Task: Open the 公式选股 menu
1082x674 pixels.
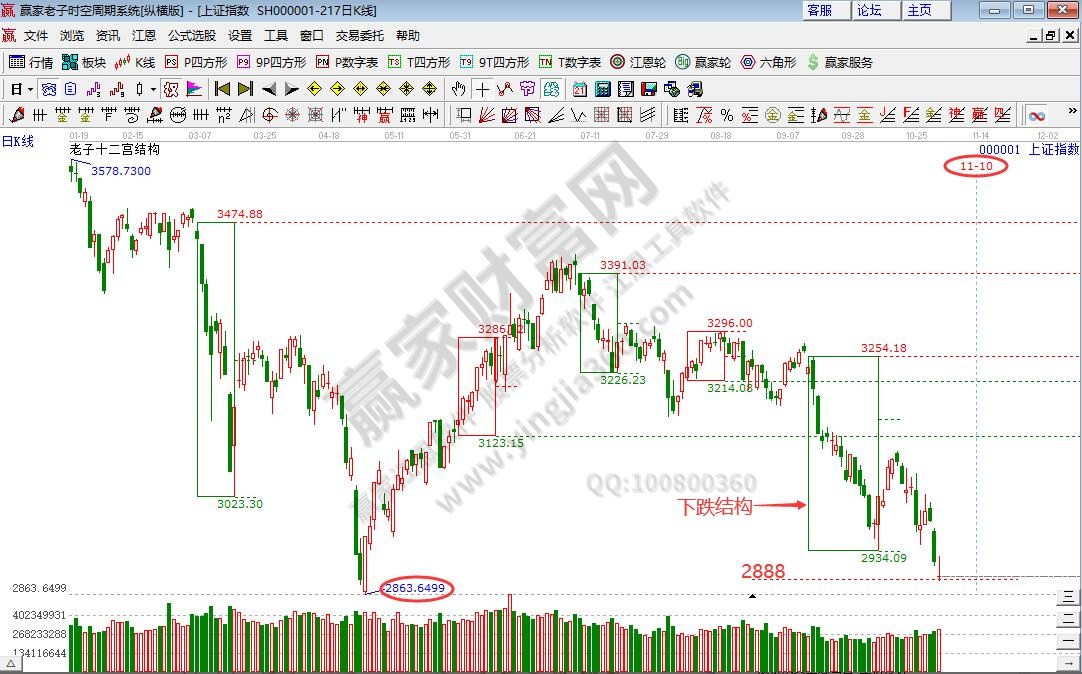Action: [x=191, y=35]
